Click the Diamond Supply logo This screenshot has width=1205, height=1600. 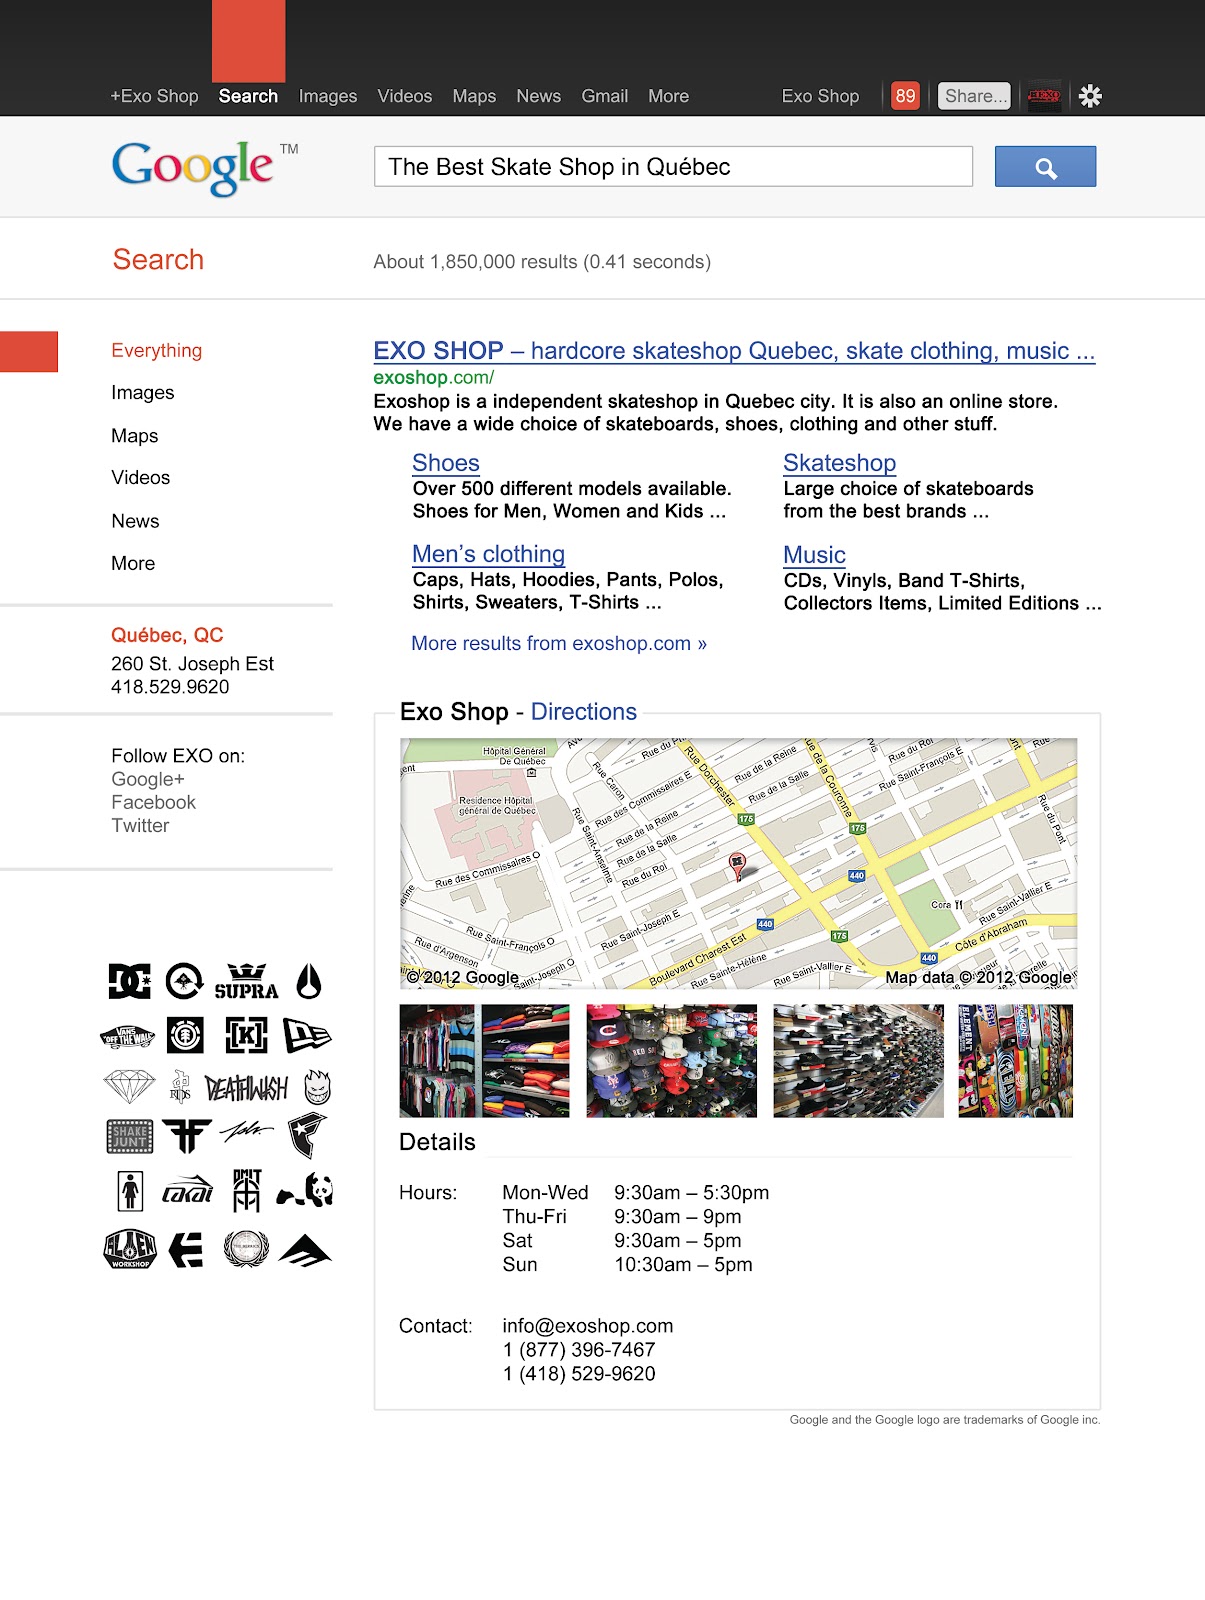pos(130,1087)
